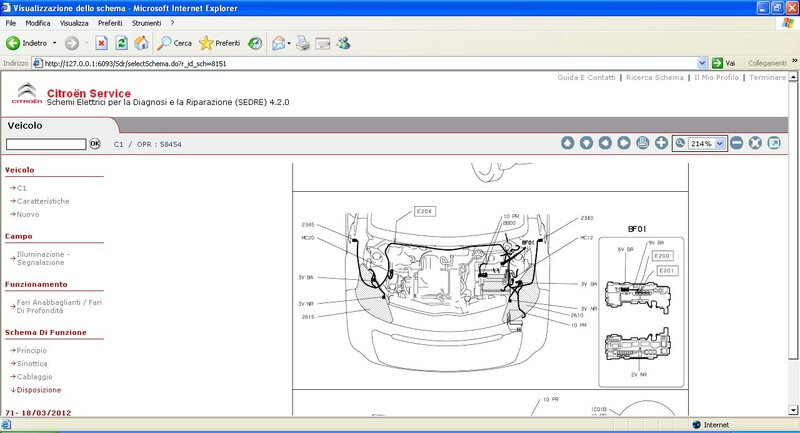Open the Preferiti menu in the menu bar

(110, 22)
